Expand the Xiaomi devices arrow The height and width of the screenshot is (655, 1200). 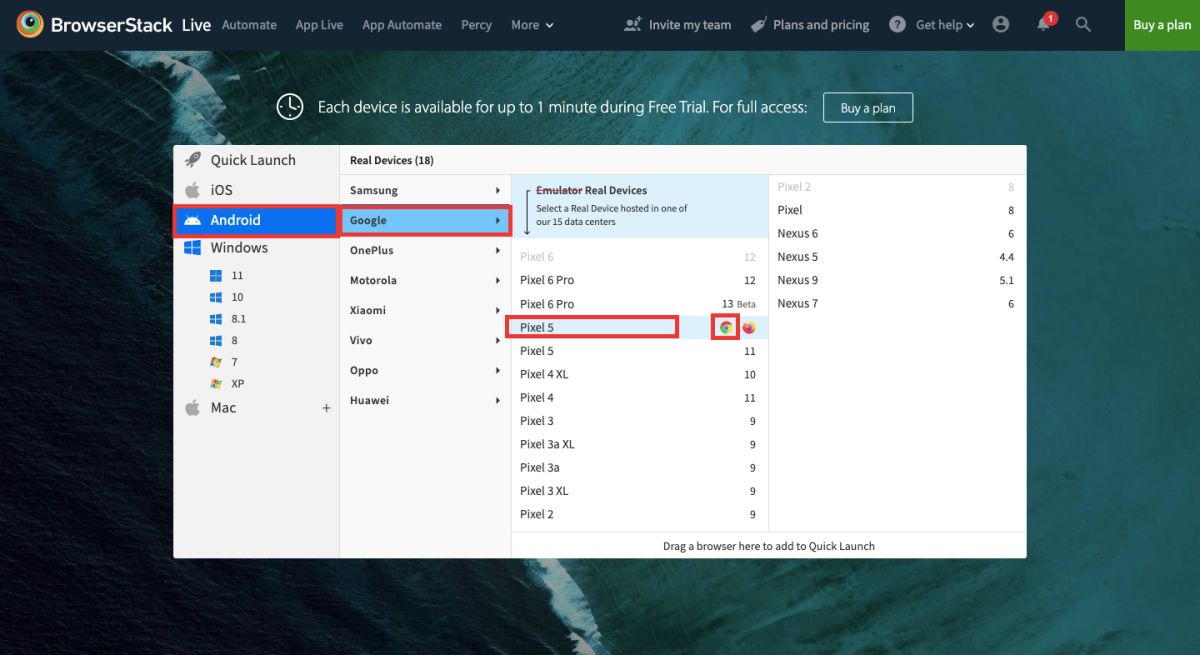point(498,310)
